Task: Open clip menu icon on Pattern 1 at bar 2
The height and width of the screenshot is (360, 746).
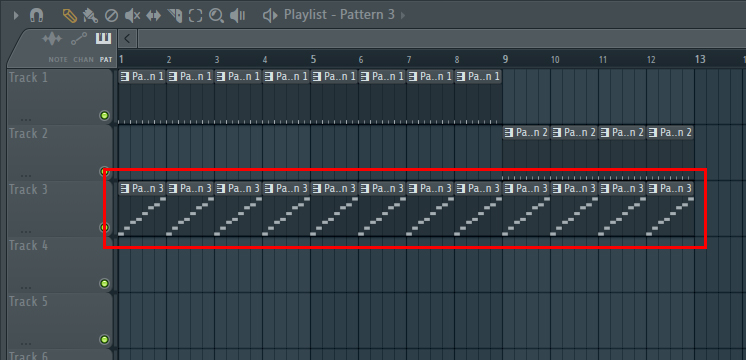Action: [x=173, y=77]
